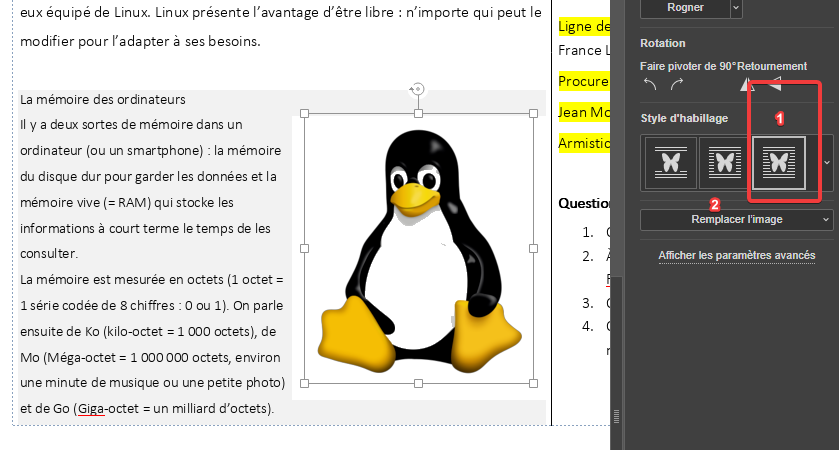Click the highlighted text 'Jean Mo'

584,112
